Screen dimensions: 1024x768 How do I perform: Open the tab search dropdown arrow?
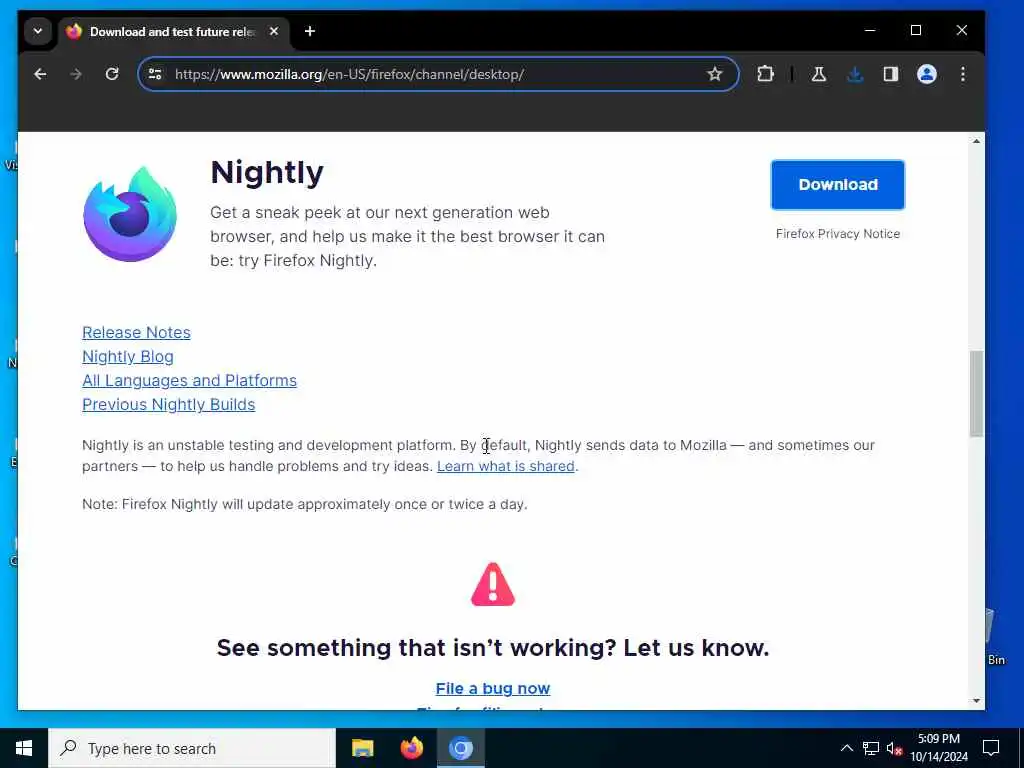(38, 31)
